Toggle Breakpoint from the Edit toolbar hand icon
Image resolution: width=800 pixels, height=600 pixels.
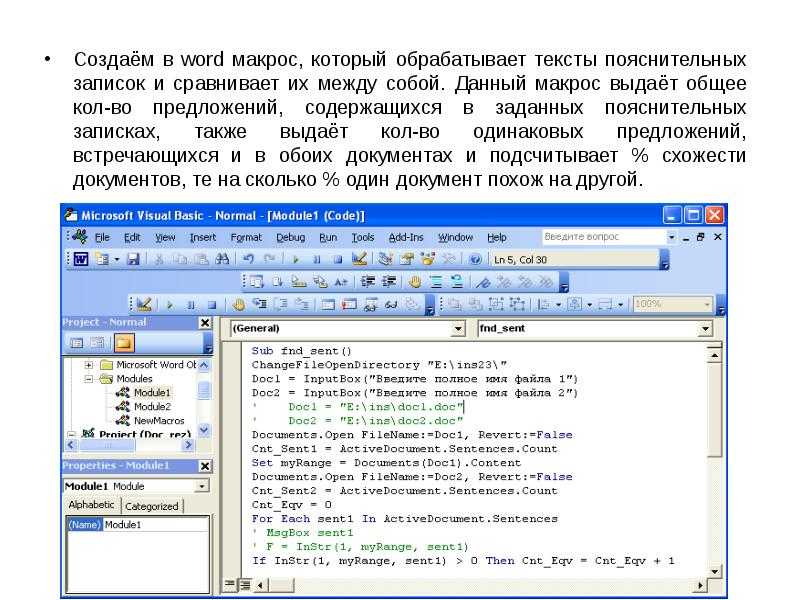(x=415, y=281)
